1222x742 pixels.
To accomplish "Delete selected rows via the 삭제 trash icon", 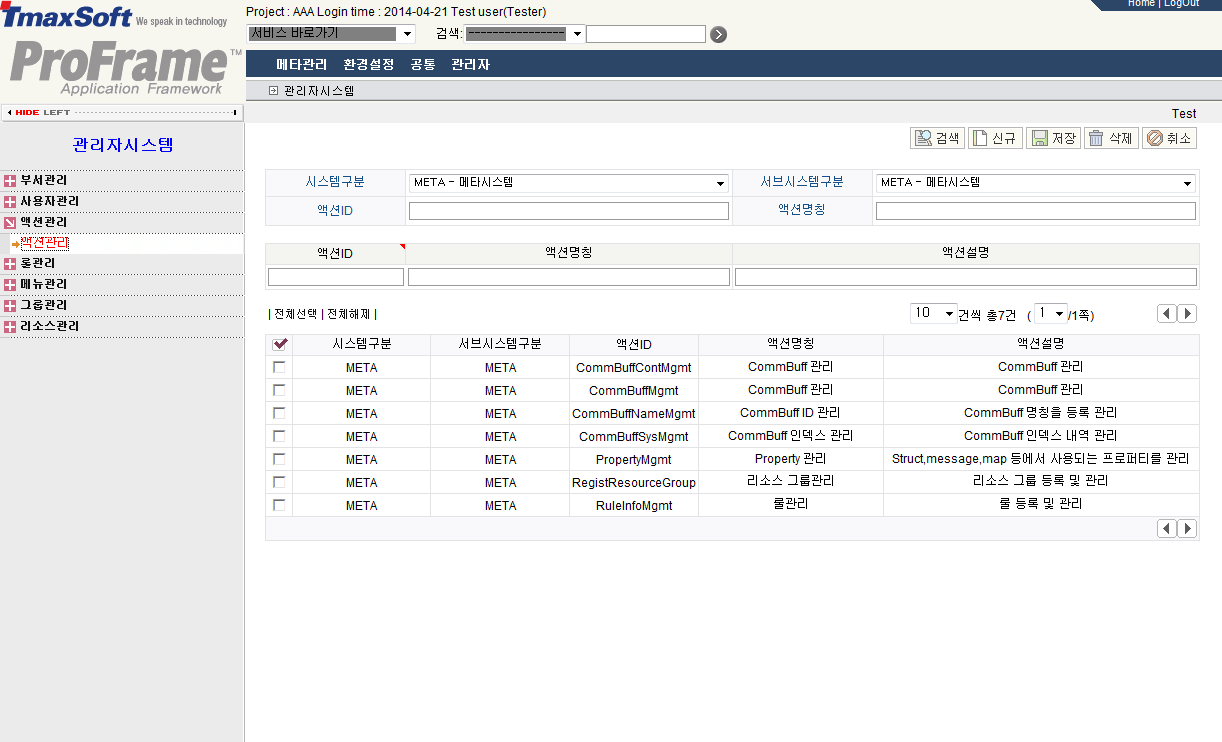I will pyautogui.click(x=1110, y=137).
